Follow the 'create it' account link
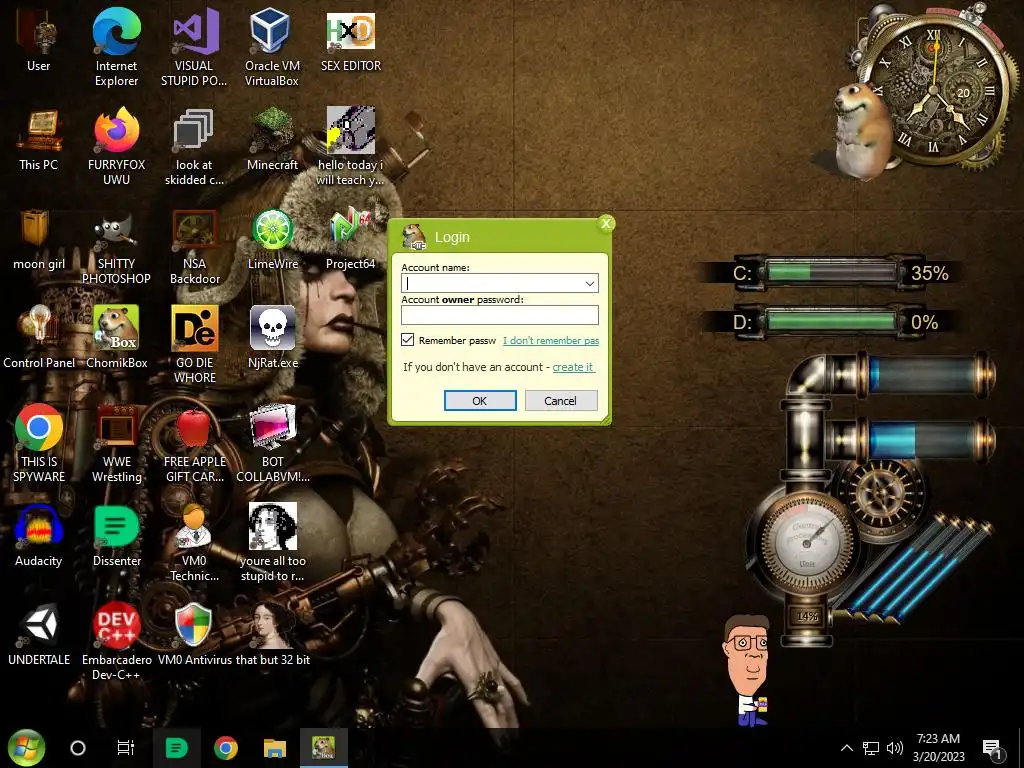 pos(573,367)
